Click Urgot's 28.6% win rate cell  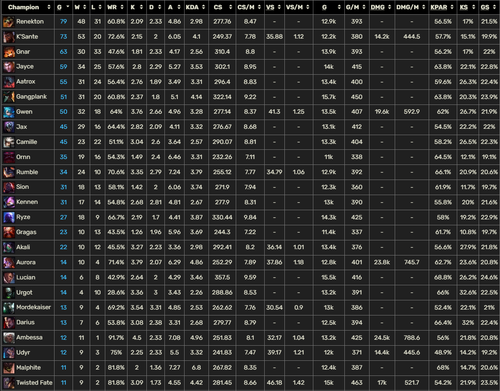116,293
